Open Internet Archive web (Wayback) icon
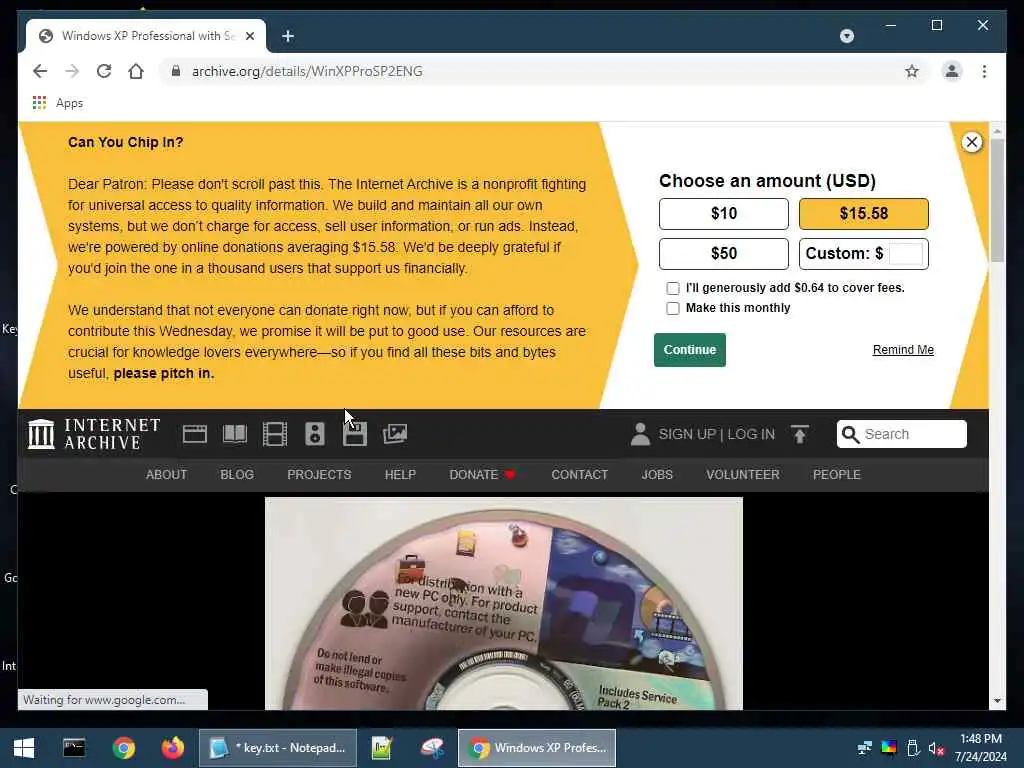1024x768 pixels. coord(195,434)
